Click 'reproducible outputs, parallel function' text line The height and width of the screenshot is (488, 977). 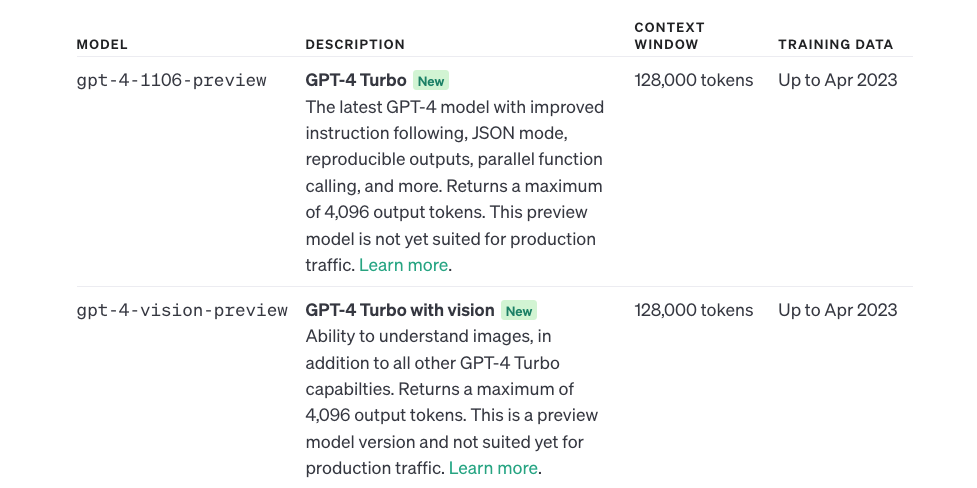(454, 160)
